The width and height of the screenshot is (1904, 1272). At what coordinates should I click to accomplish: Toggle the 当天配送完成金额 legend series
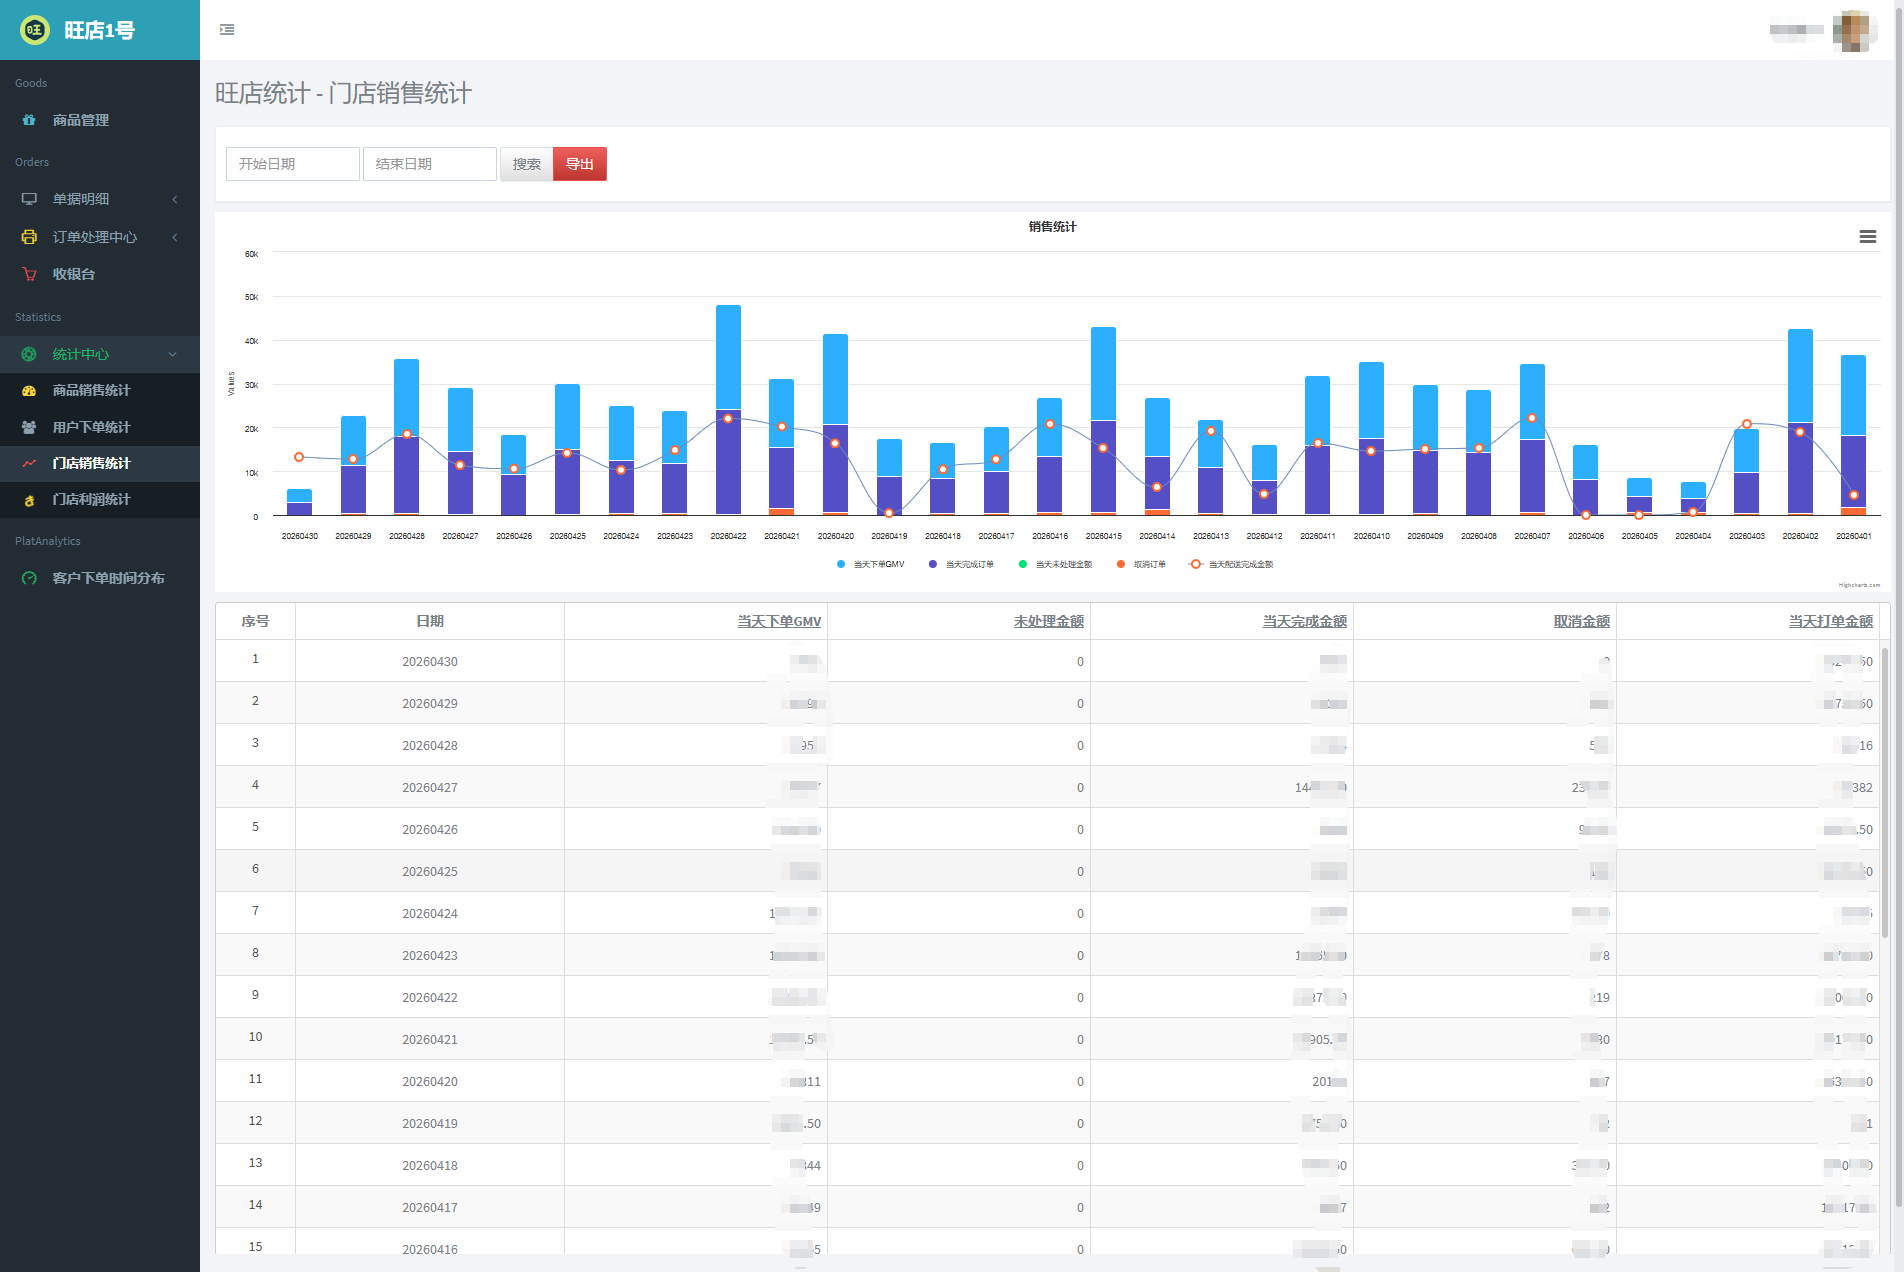click(x=1231, y=564)
